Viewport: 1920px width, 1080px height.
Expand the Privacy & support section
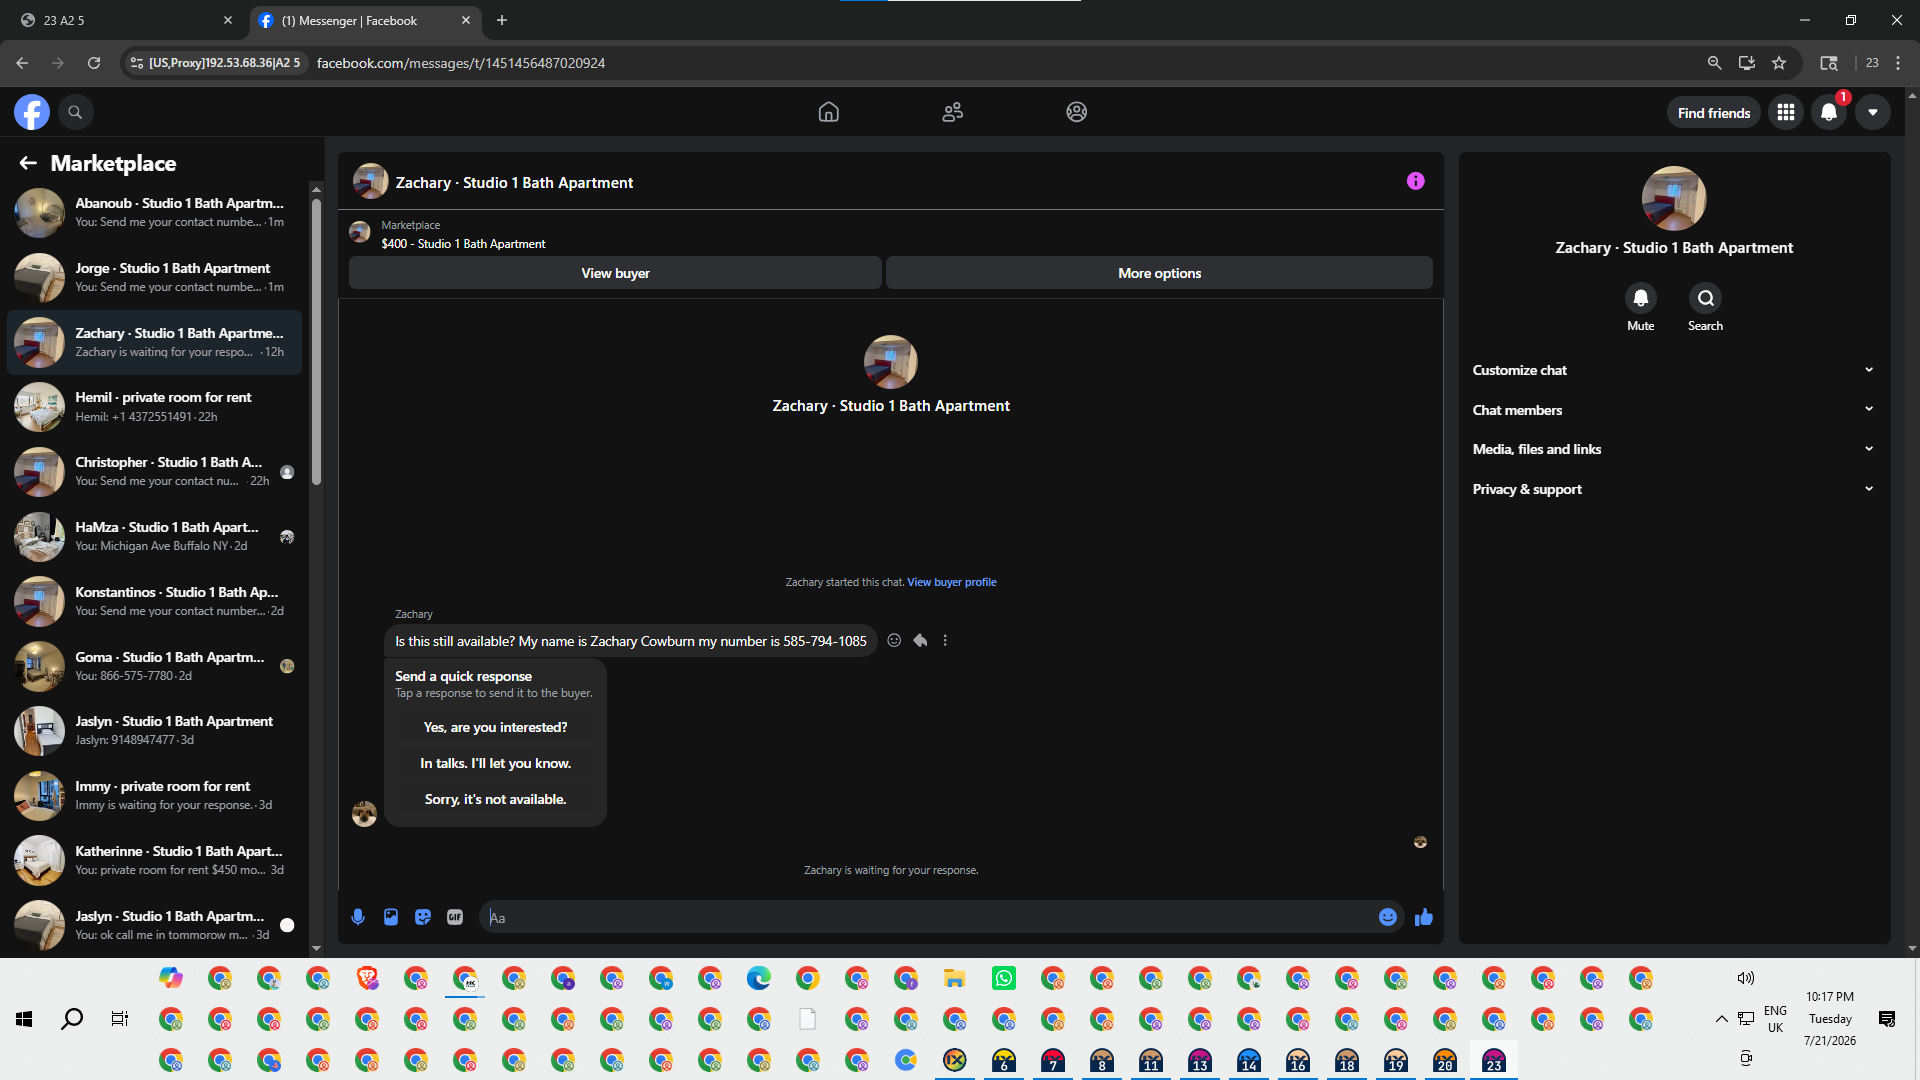tap(1673, 489)
